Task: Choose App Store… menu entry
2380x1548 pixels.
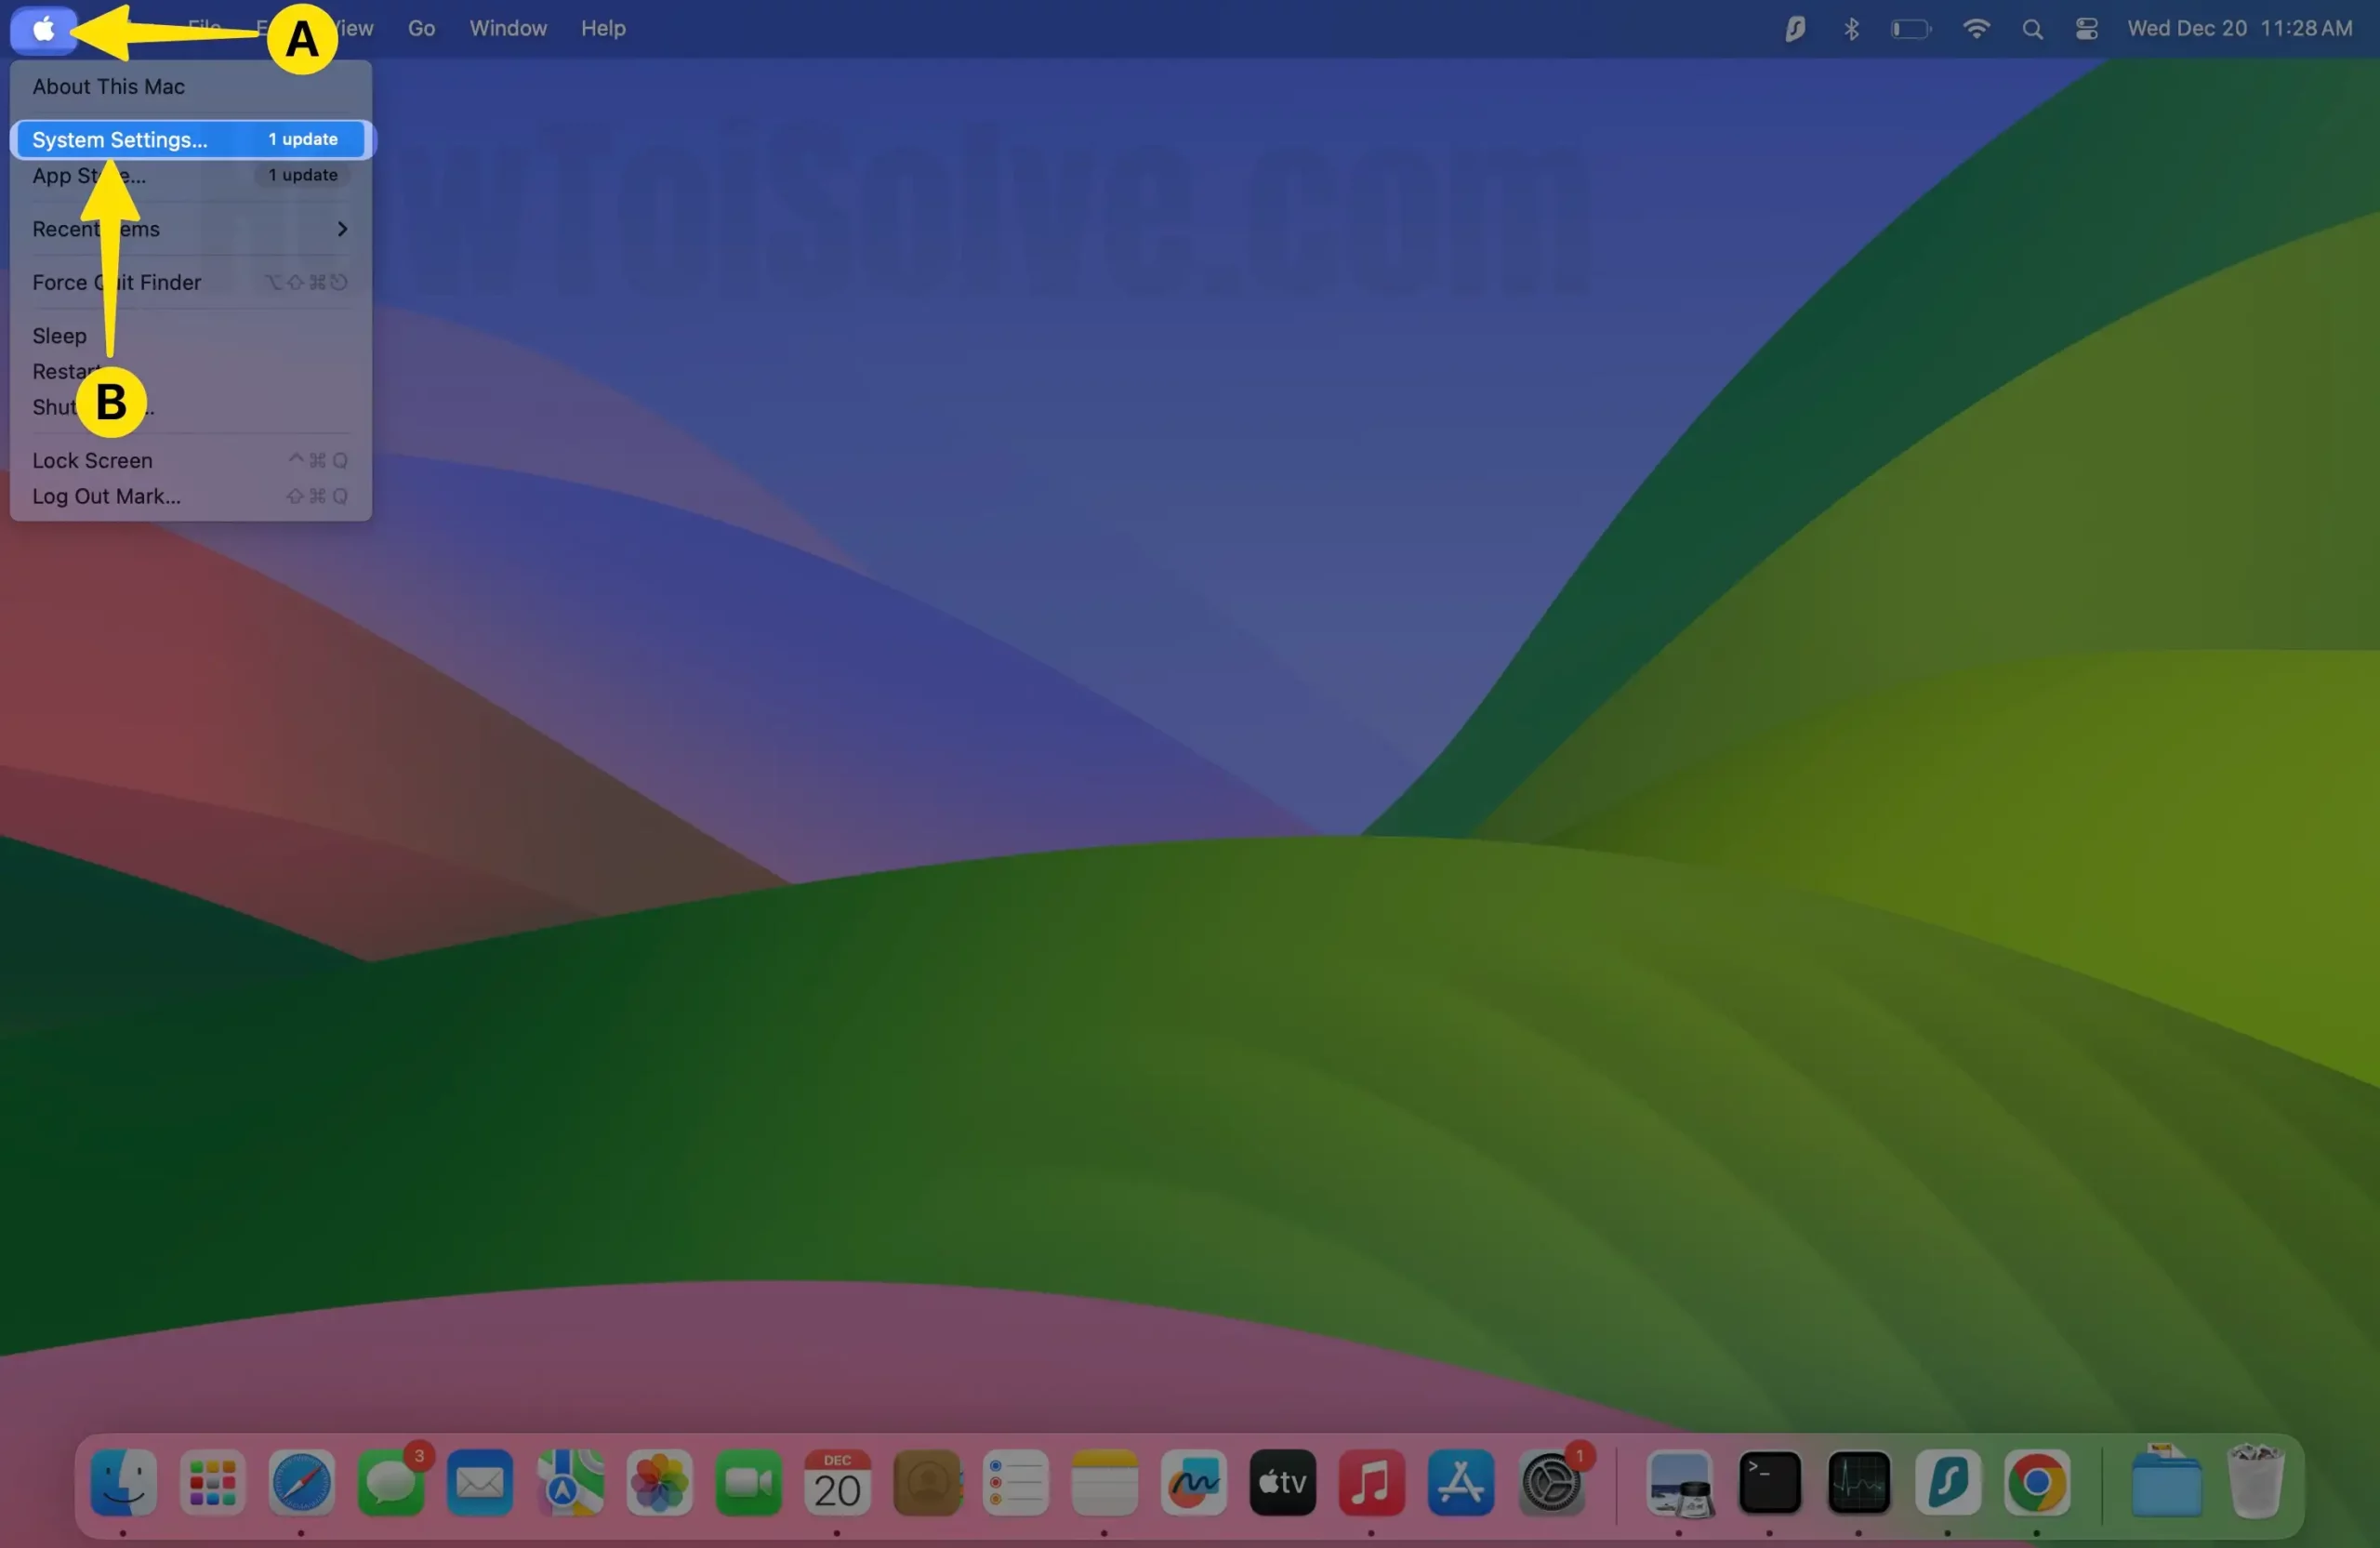Action: click(x=190, y=175)
